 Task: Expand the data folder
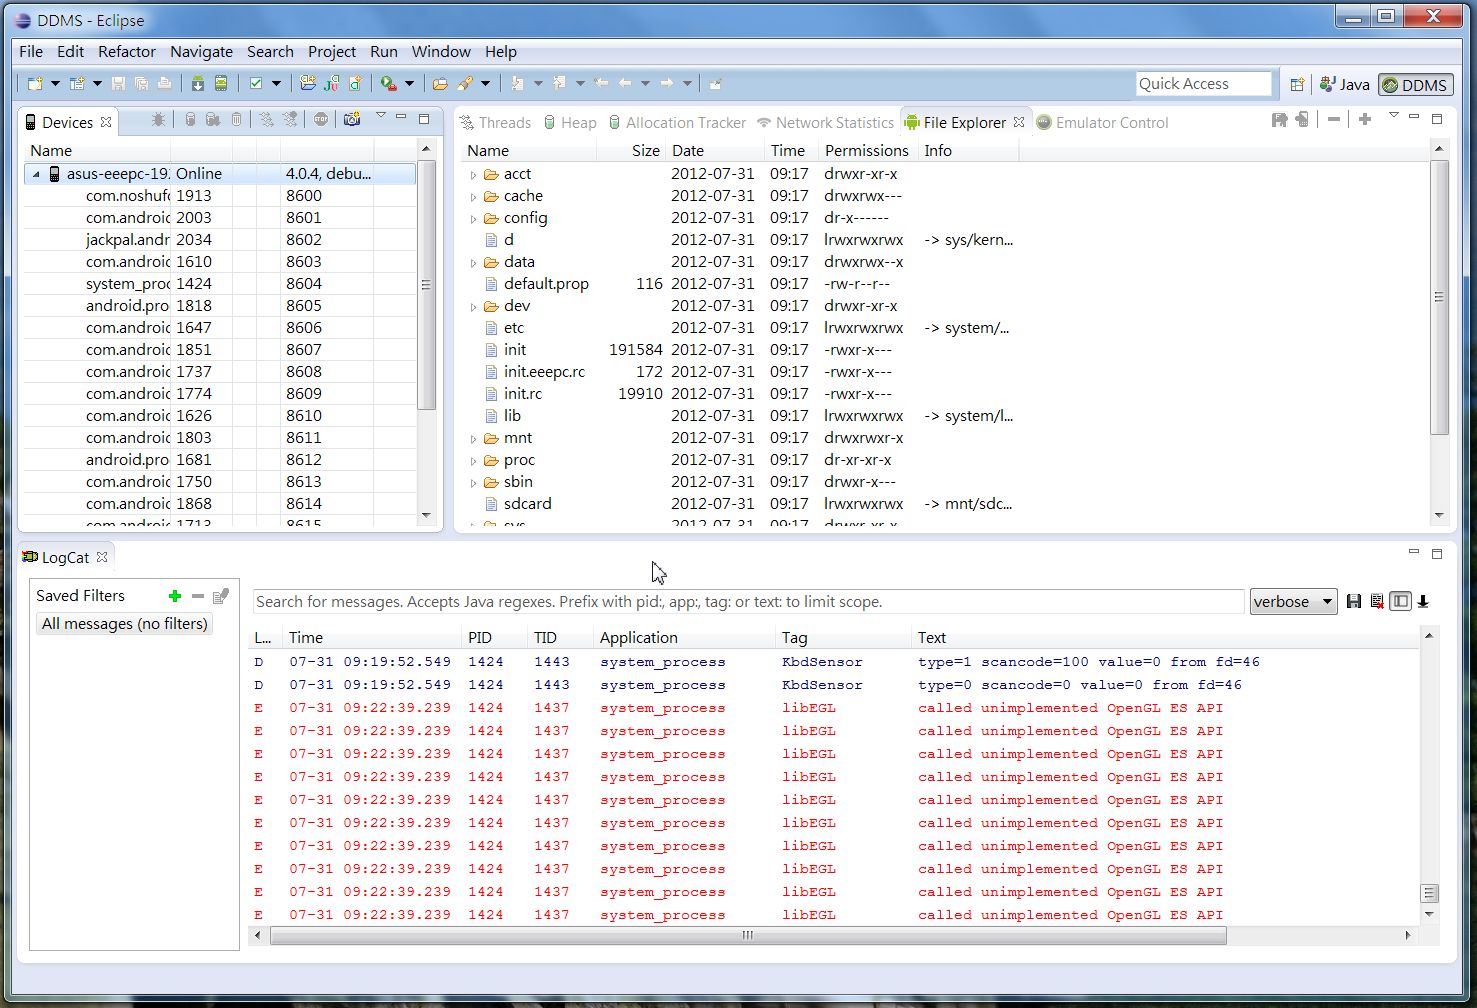pyautogui.click(x=474, y=263)
